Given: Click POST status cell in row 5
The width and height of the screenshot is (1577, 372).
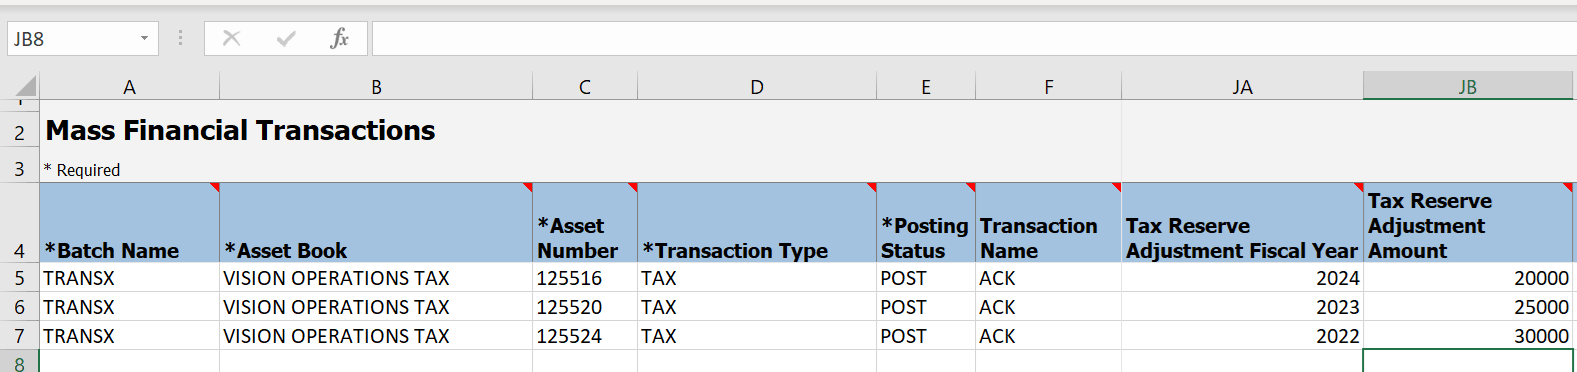Looking at the screenshot, I should click(926, 278).
